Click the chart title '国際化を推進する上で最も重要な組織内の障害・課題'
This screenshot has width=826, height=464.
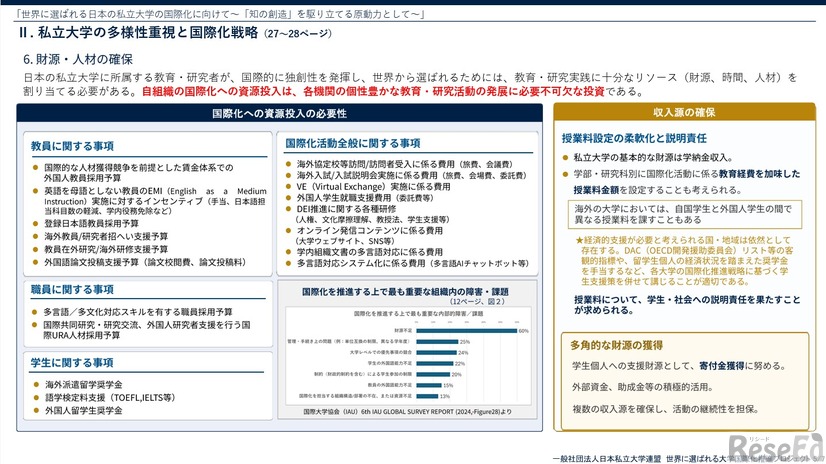click(x=405, y=291)
